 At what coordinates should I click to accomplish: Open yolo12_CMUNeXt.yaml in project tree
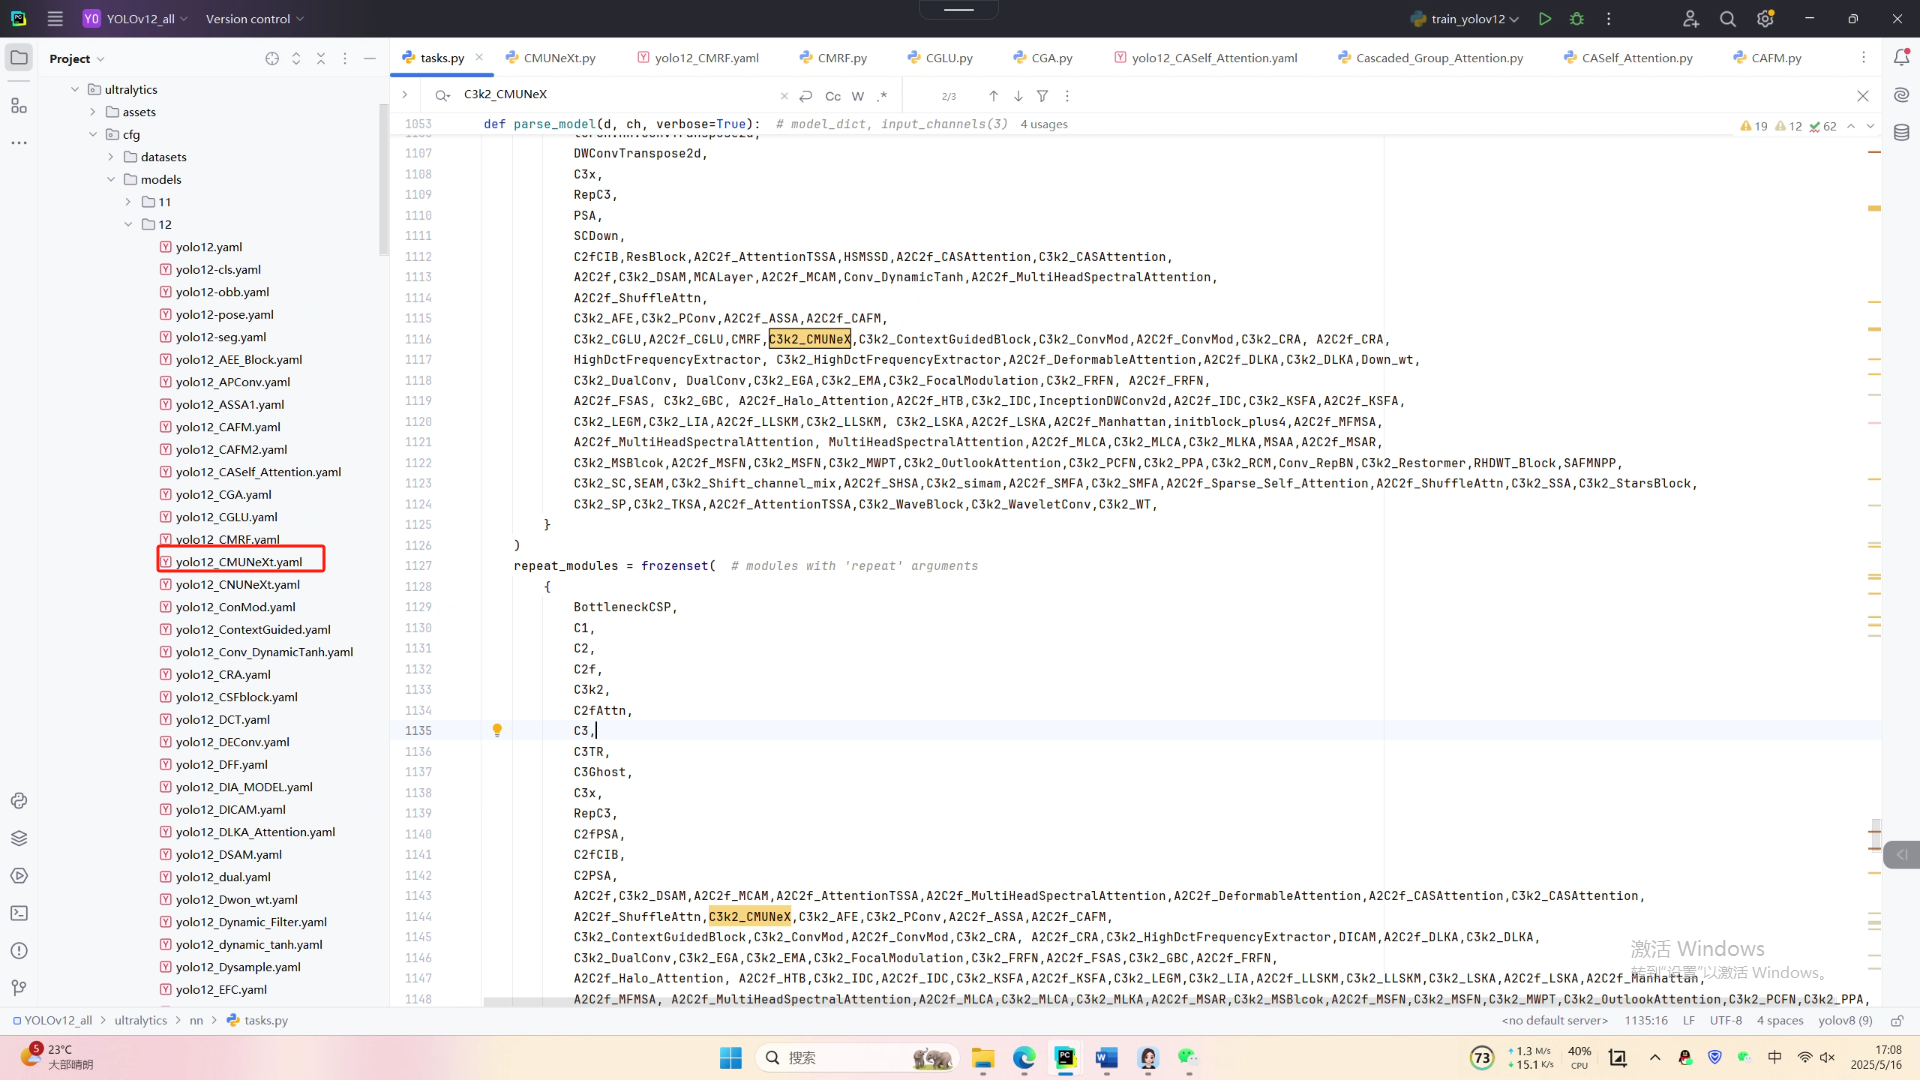pos(239,562)
